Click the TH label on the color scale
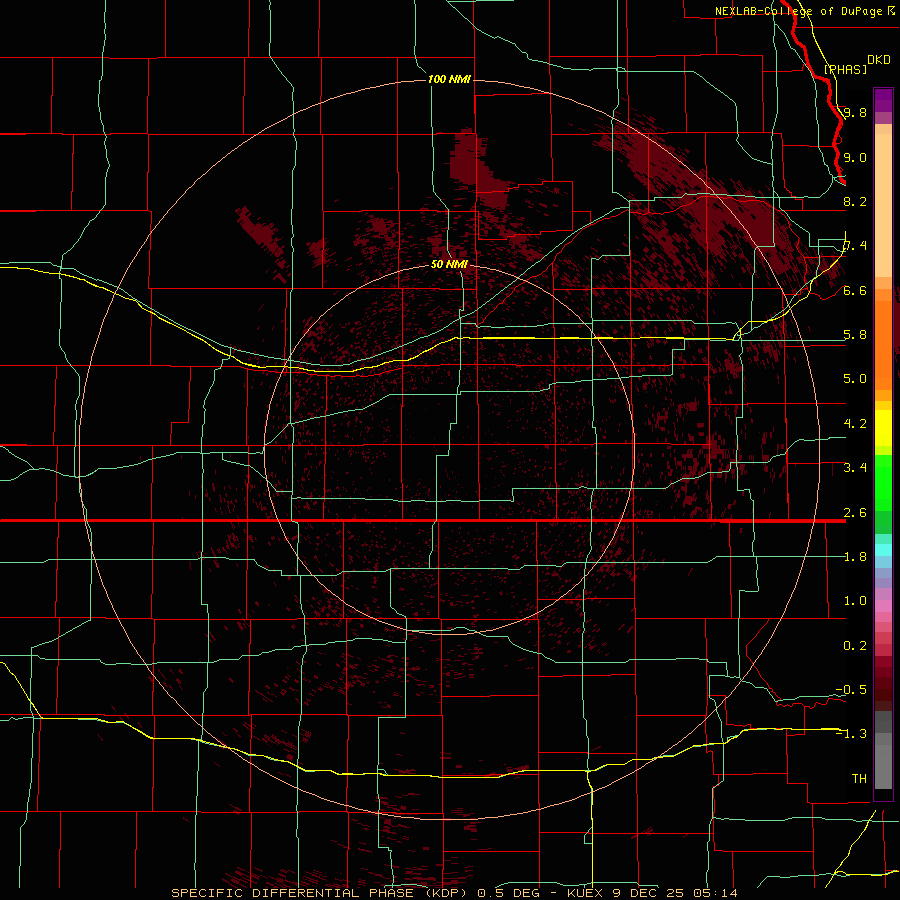The image size is (900, 900). pyautogui.click(x=859, y=779)
